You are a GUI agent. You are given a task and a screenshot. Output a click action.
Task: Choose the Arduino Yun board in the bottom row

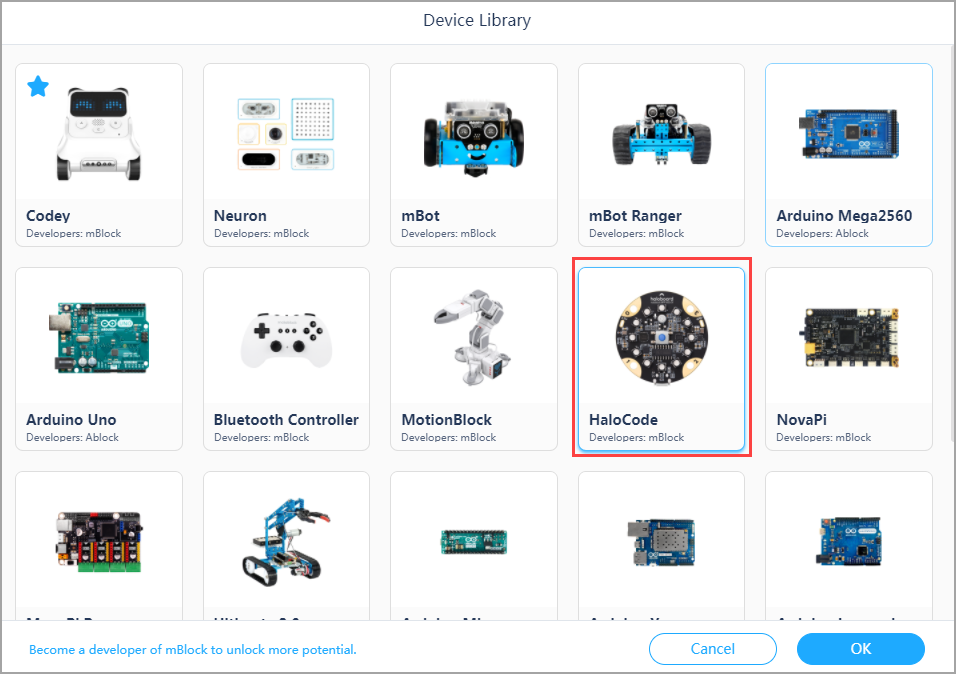[x=662, y=547]
